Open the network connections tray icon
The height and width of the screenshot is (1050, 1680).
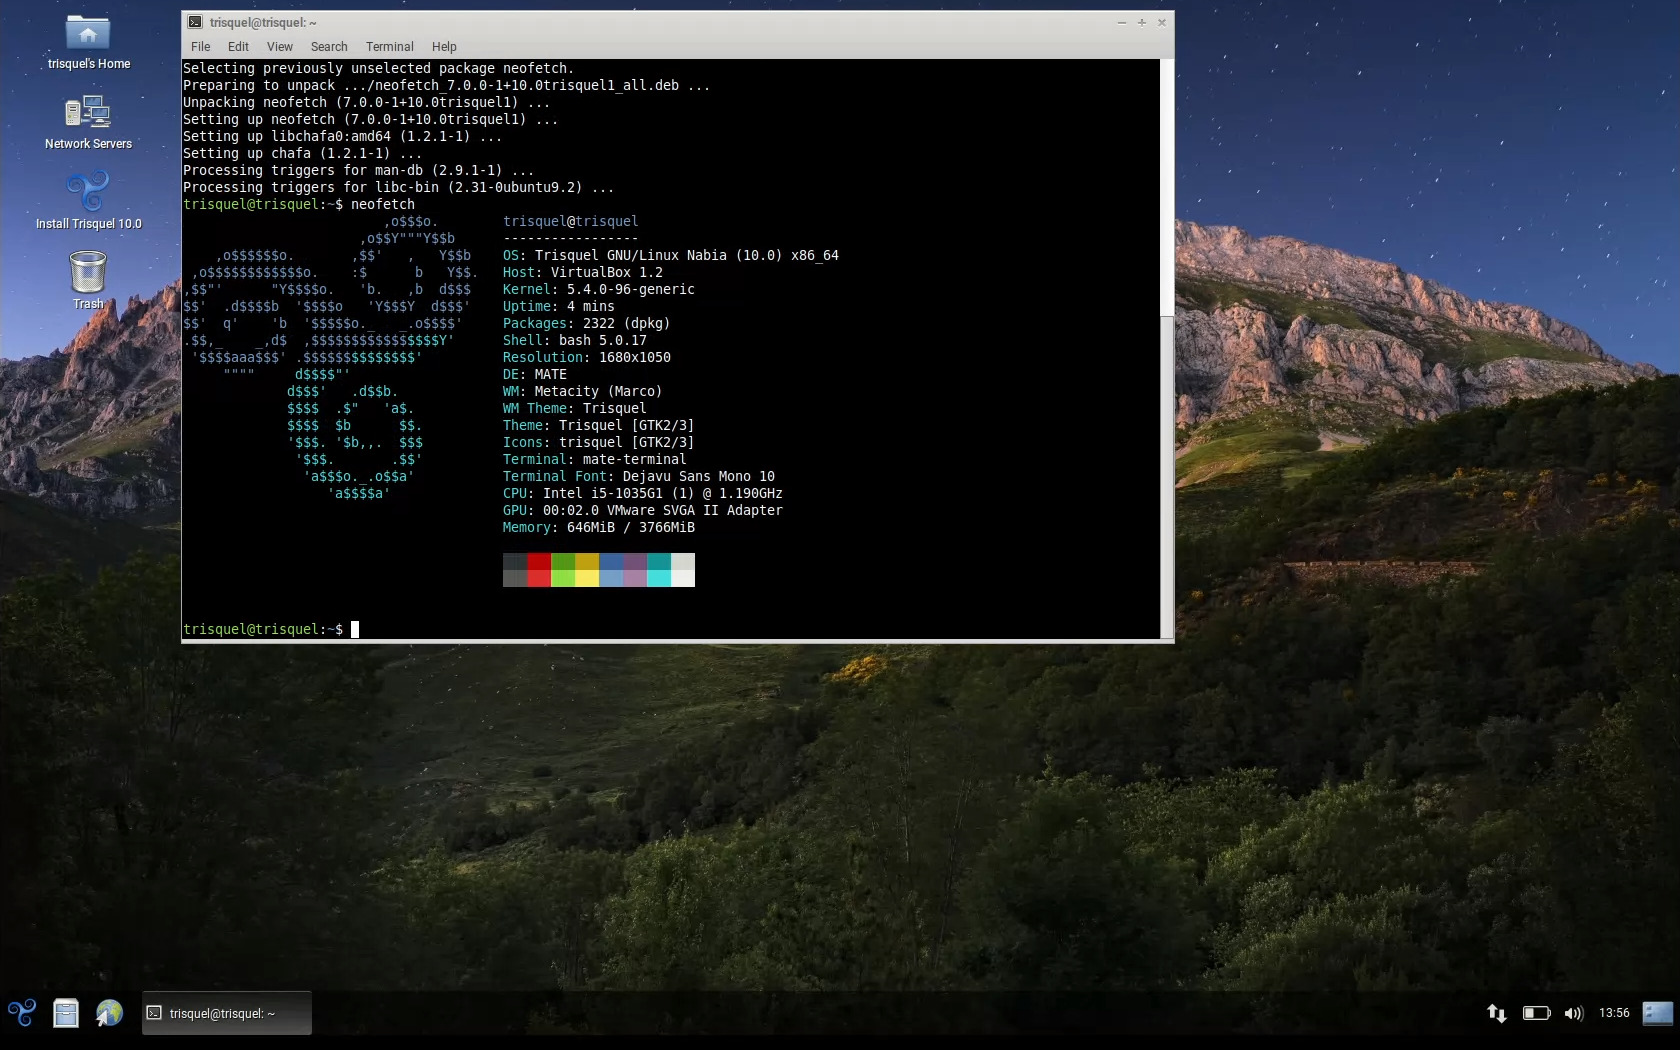pos(1496,1013)
